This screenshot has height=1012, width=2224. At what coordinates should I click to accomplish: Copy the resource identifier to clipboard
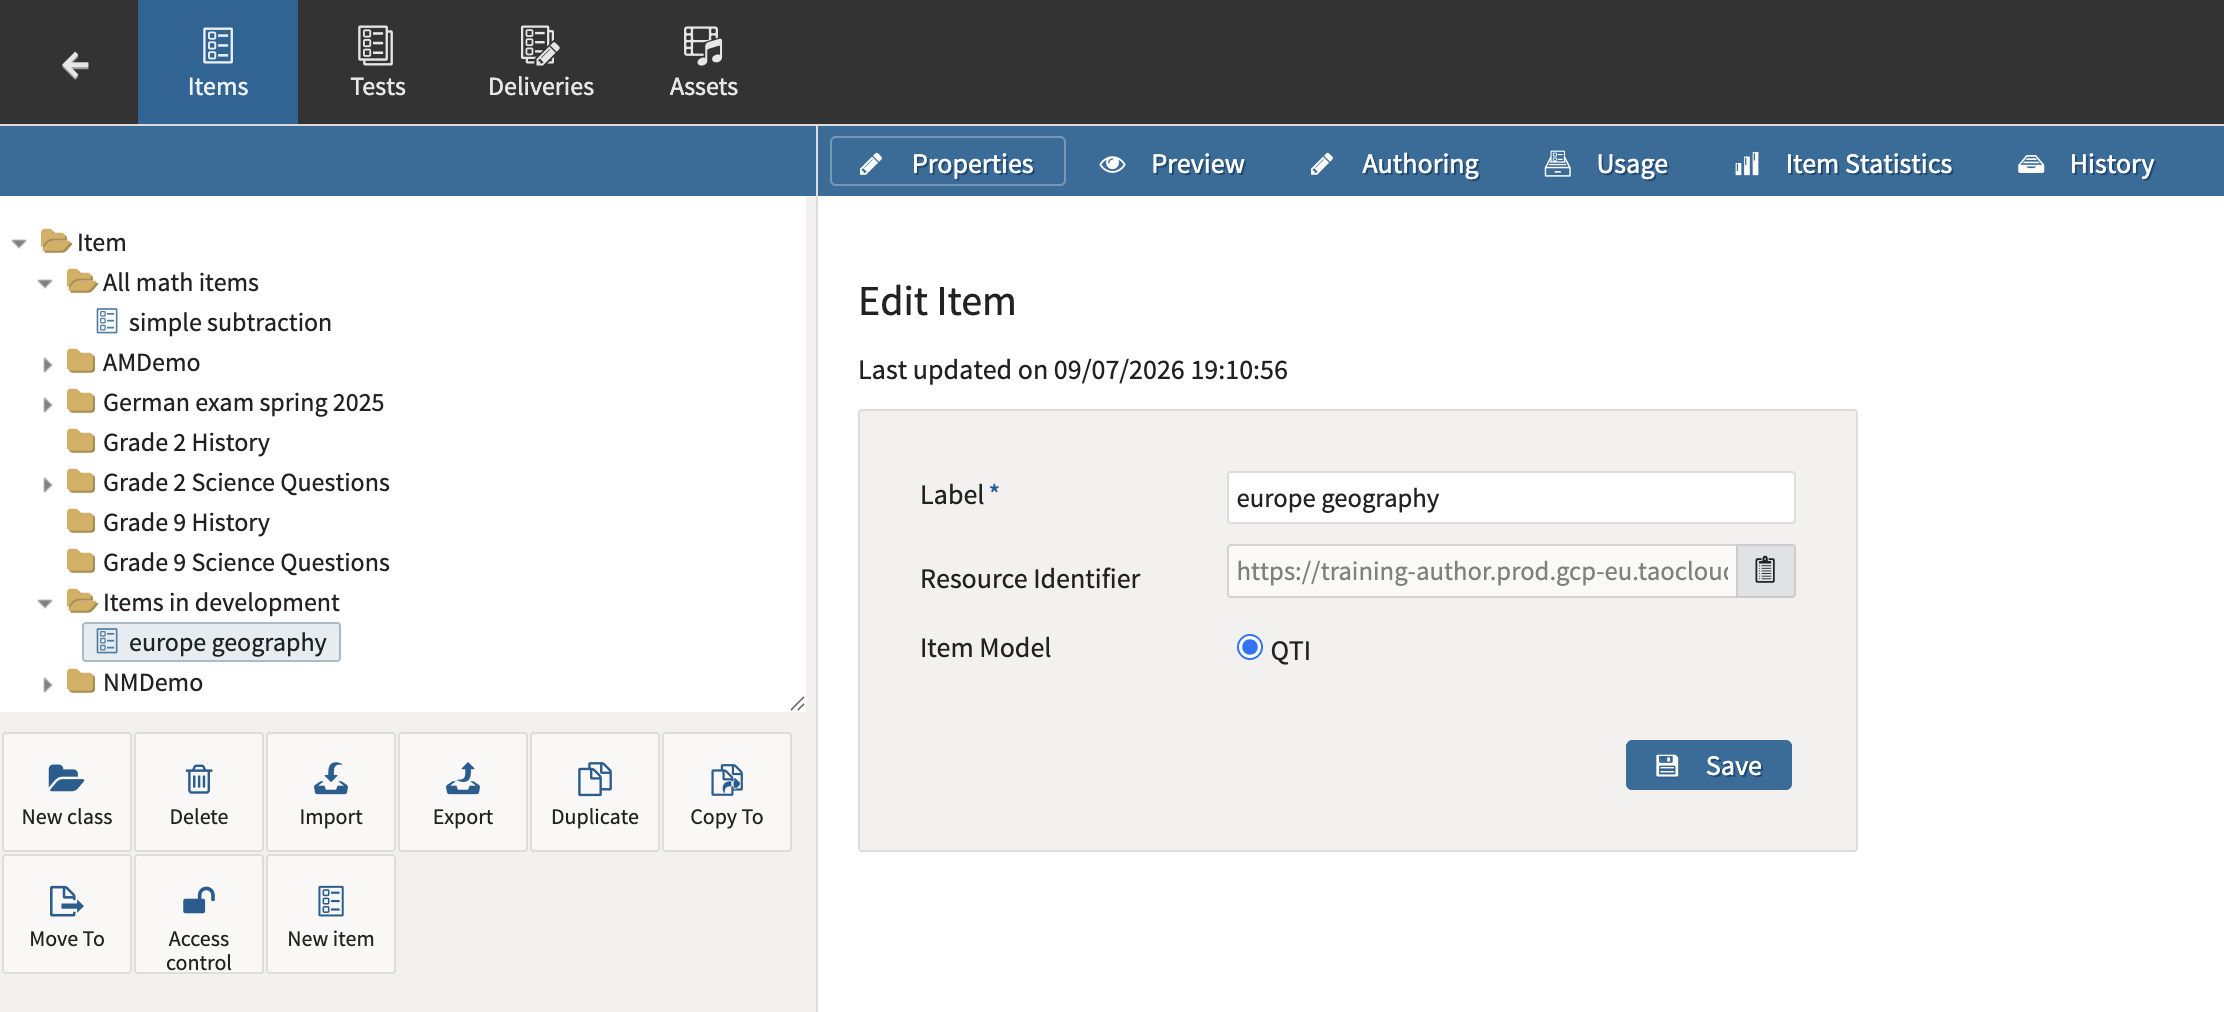click(1765, 570)
